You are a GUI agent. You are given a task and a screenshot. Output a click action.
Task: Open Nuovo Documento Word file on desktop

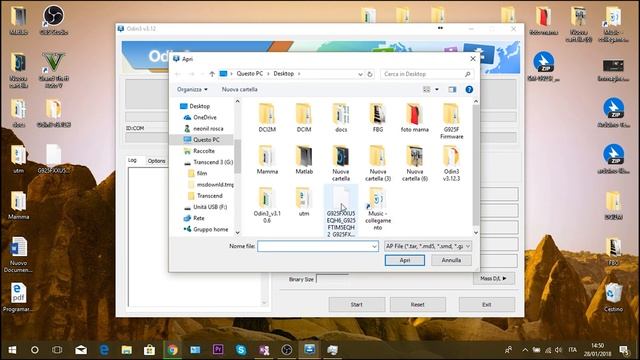tap(18, 255)
